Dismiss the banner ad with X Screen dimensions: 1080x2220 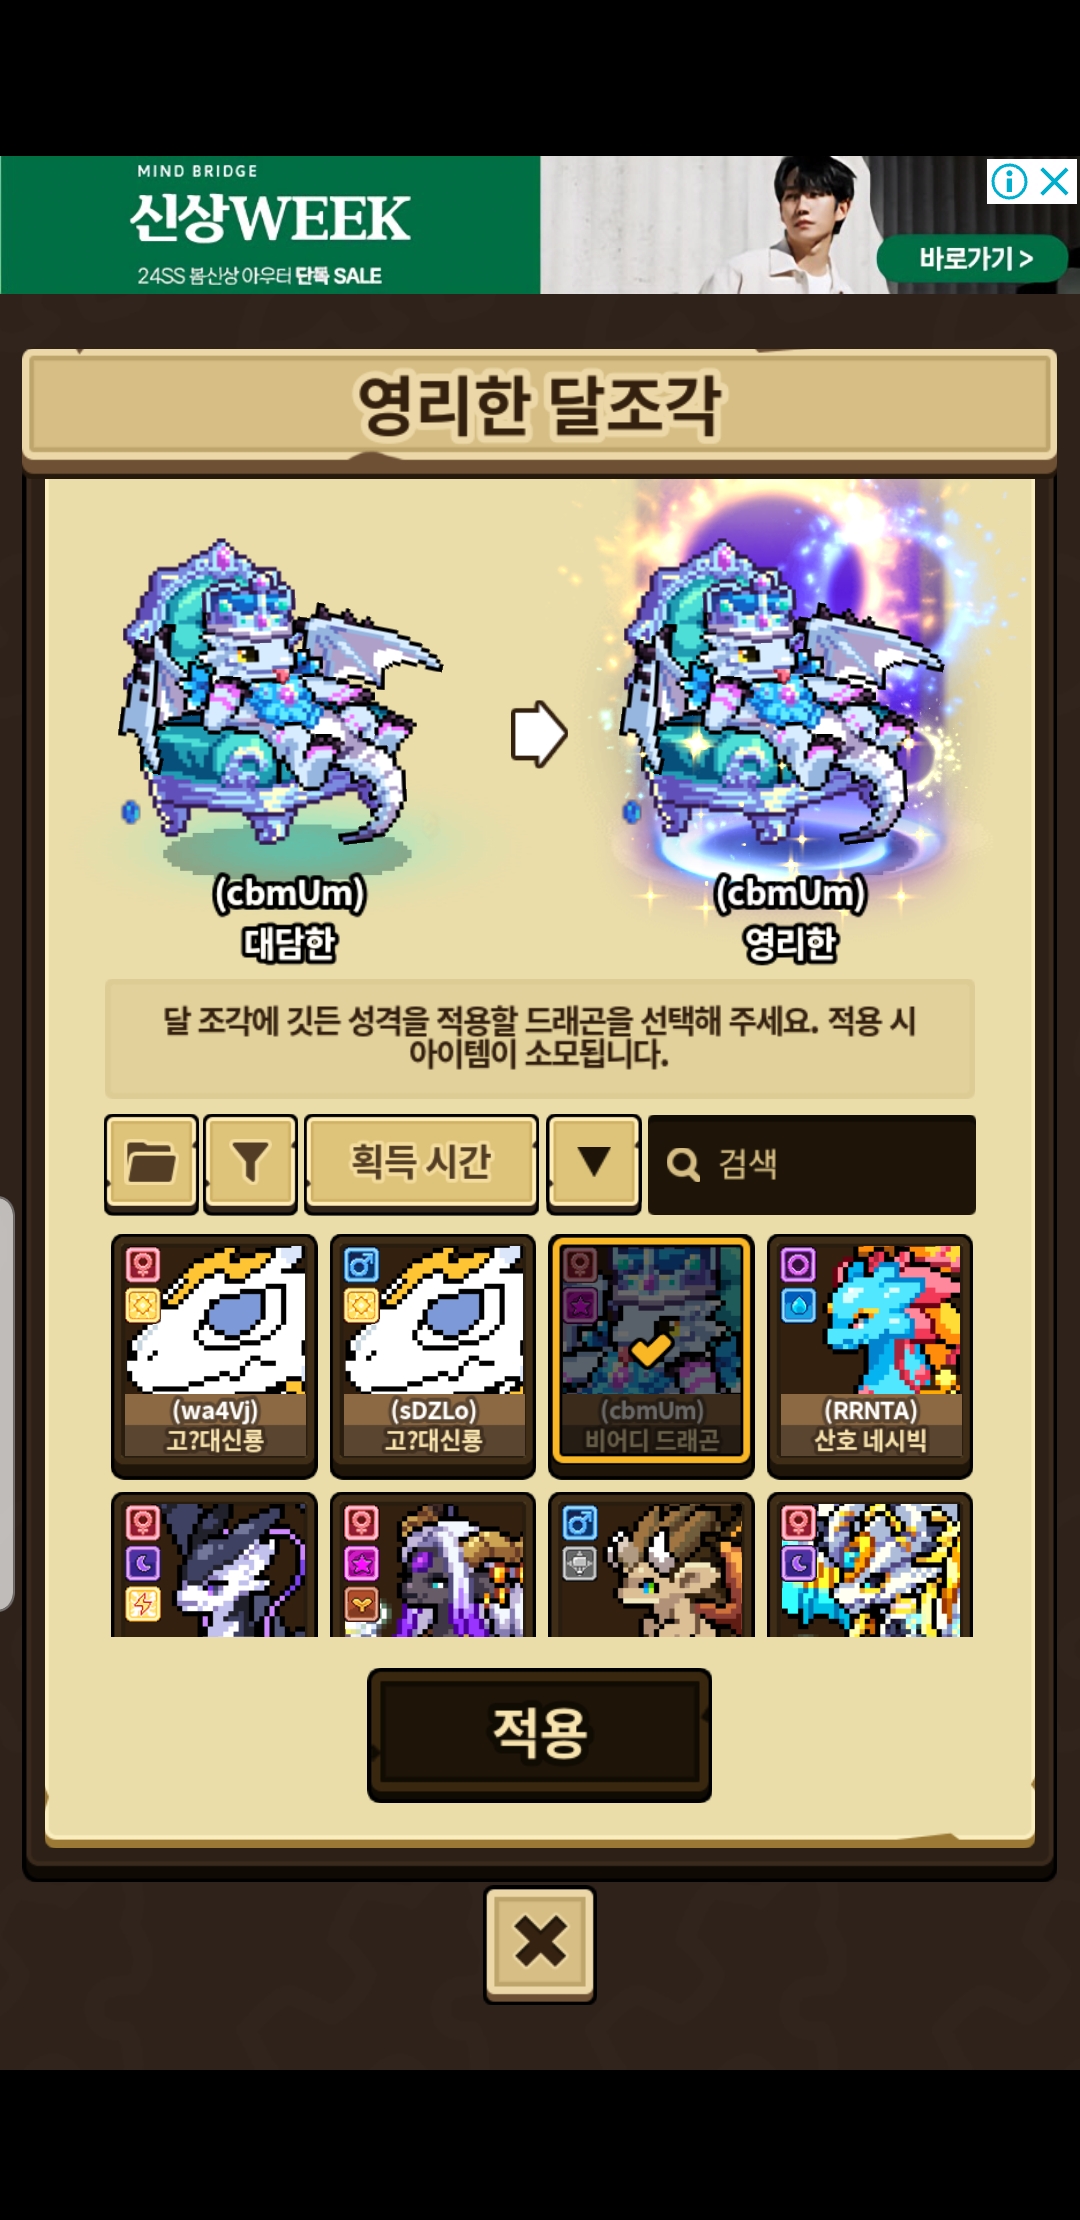(x=1055, y=182)
